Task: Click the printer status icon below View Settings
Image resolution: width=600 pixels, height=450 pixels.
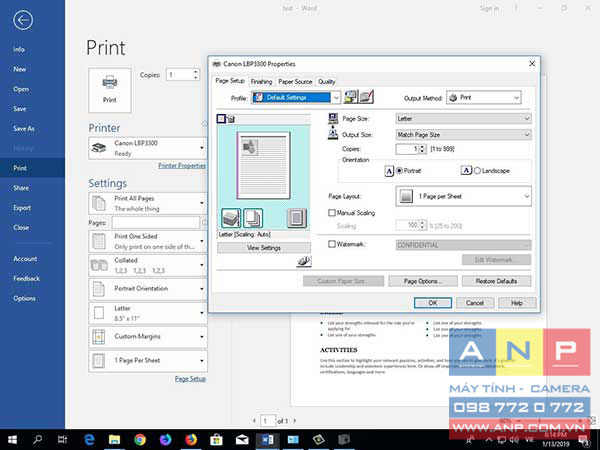Action: click(304, 261)
